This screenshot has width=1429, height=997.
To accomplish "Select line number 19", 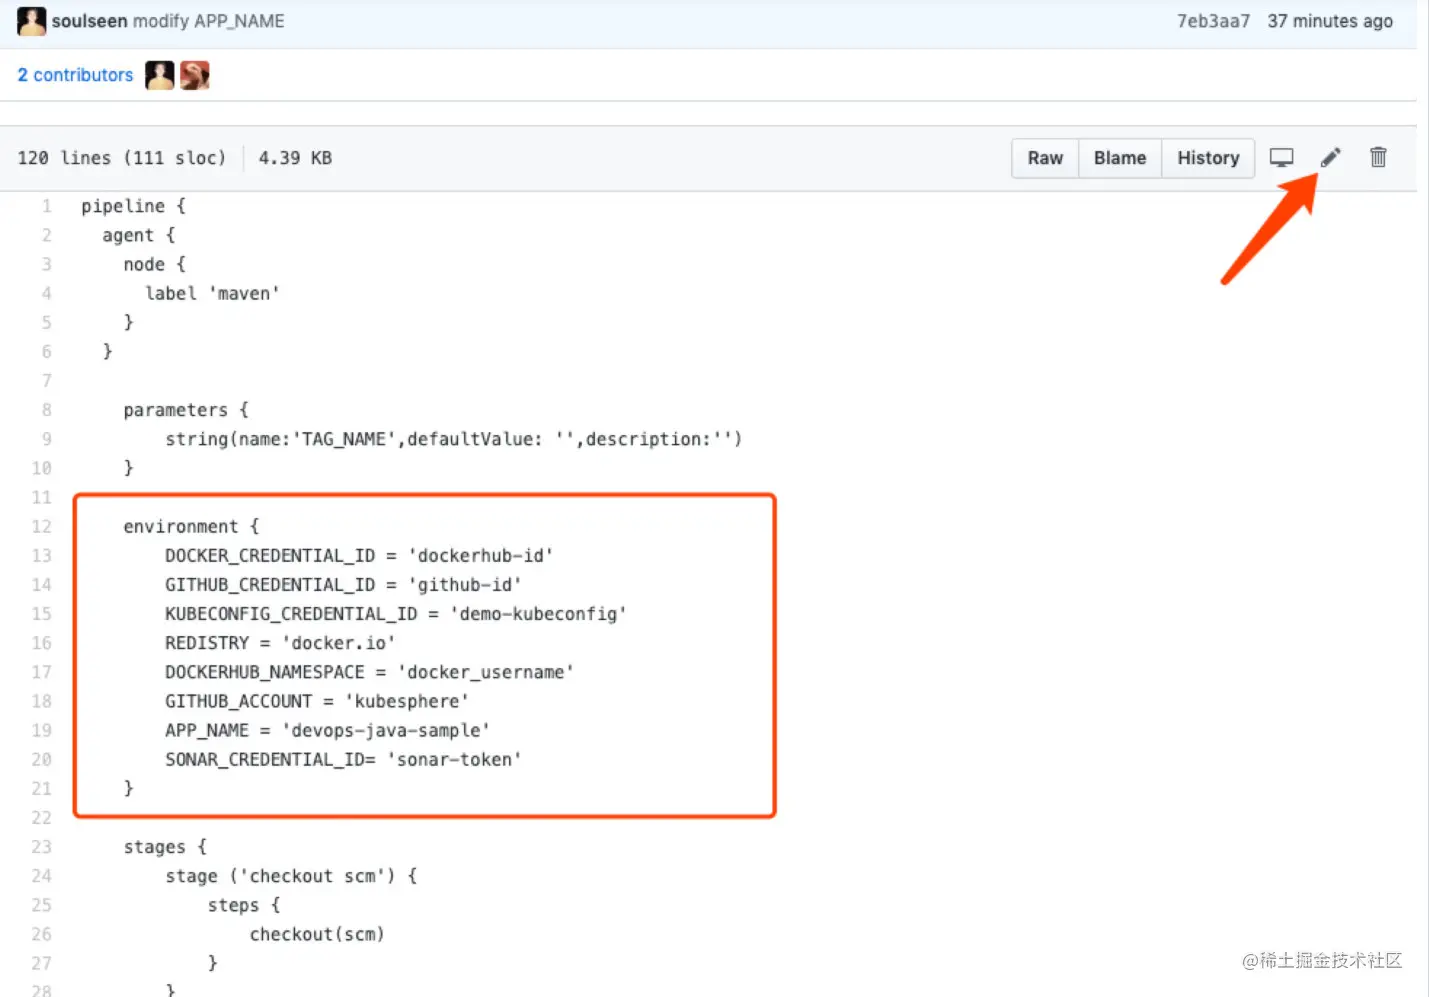I will coord(41,730).
